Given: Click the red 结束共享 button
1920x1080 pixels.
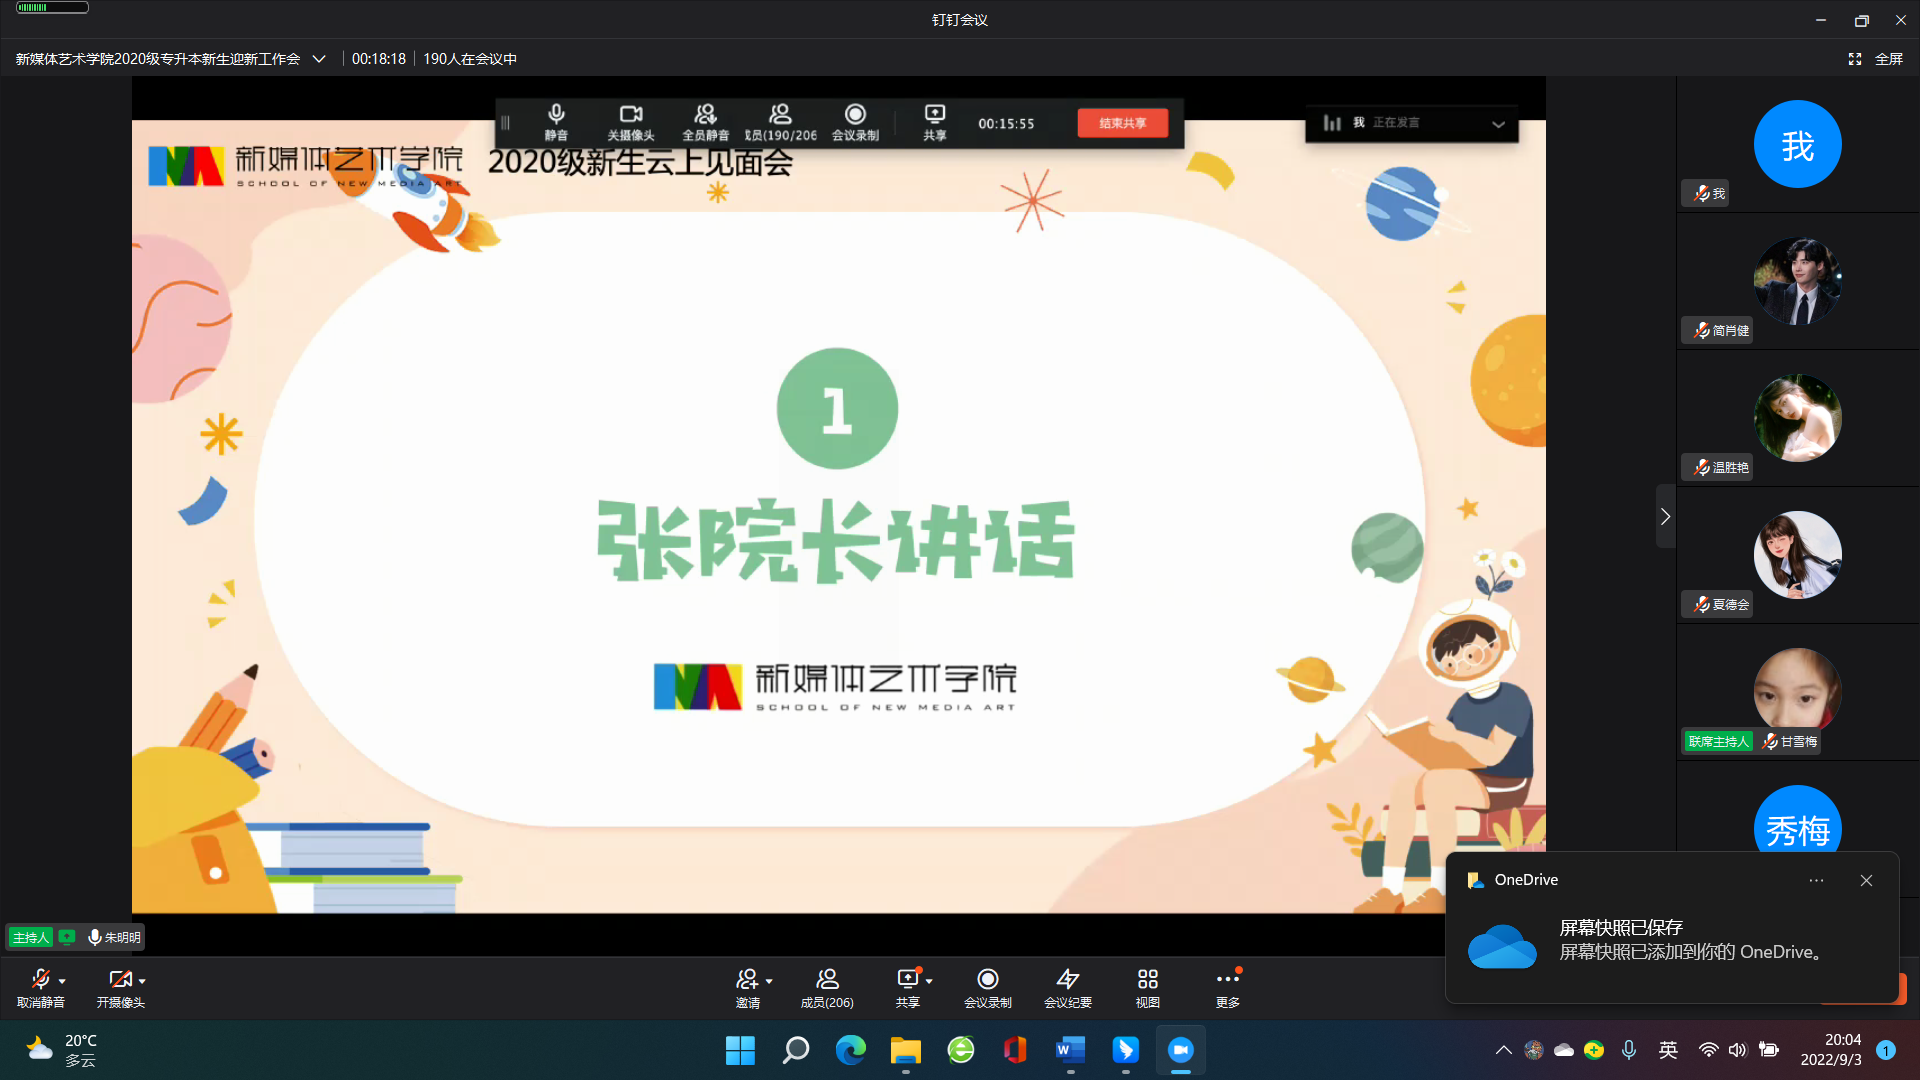Looking at the screenshot, I should pos(1122,123).
